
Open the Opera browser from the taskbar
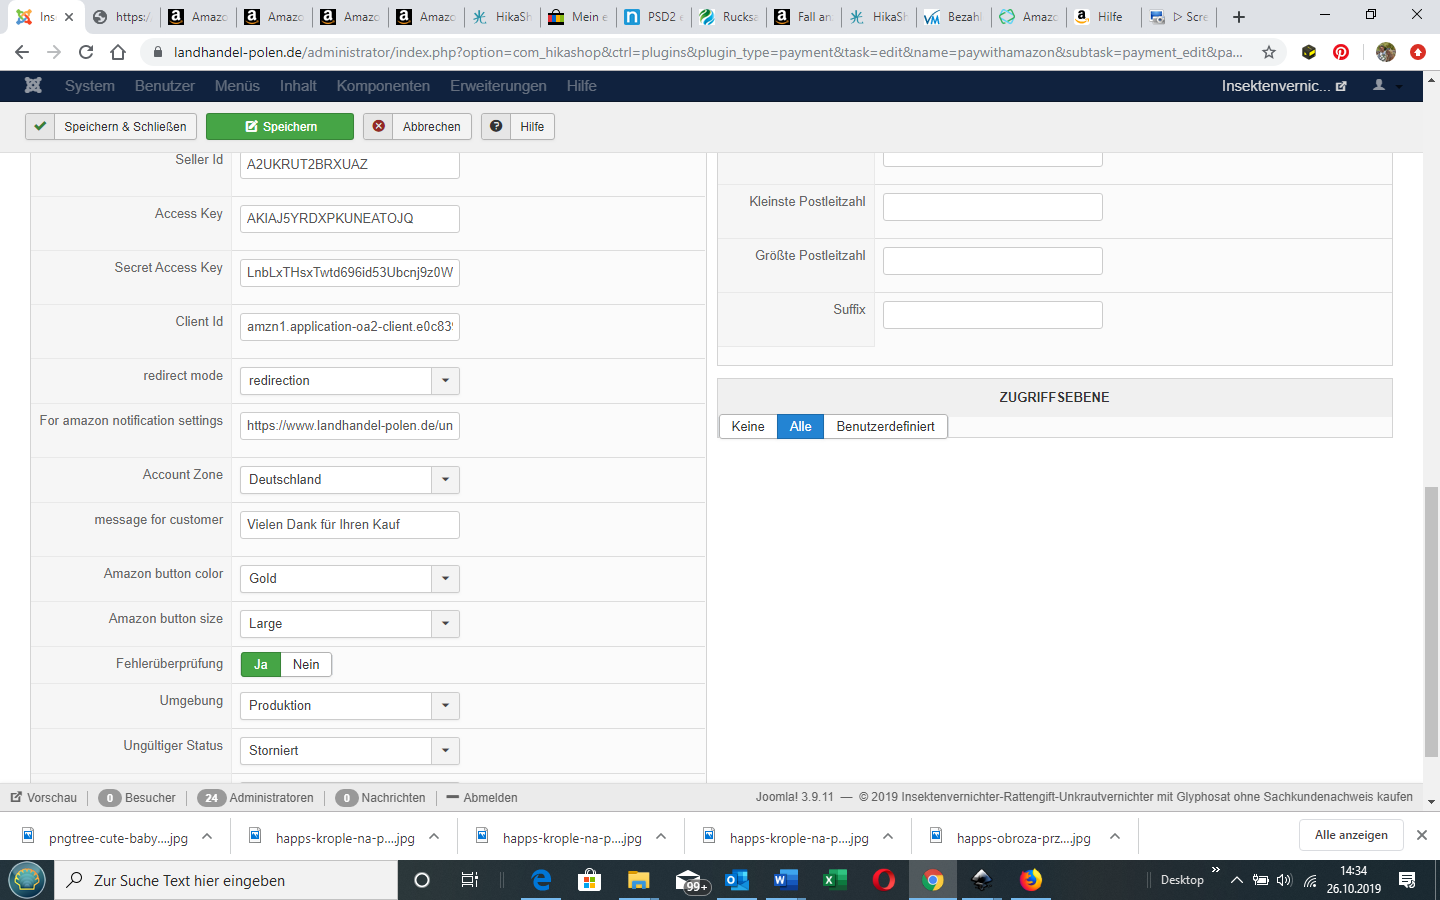(x=883, y=880)
